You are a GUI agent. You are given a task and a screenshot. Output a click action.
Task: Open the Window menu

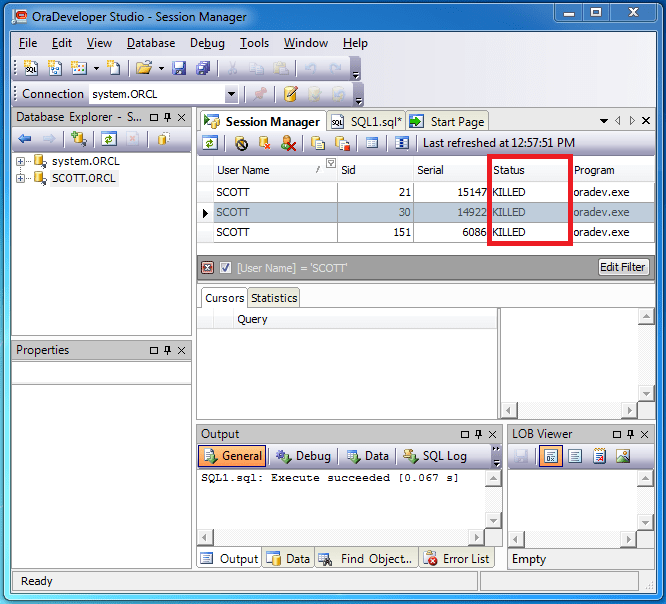(x=306, y=43)
